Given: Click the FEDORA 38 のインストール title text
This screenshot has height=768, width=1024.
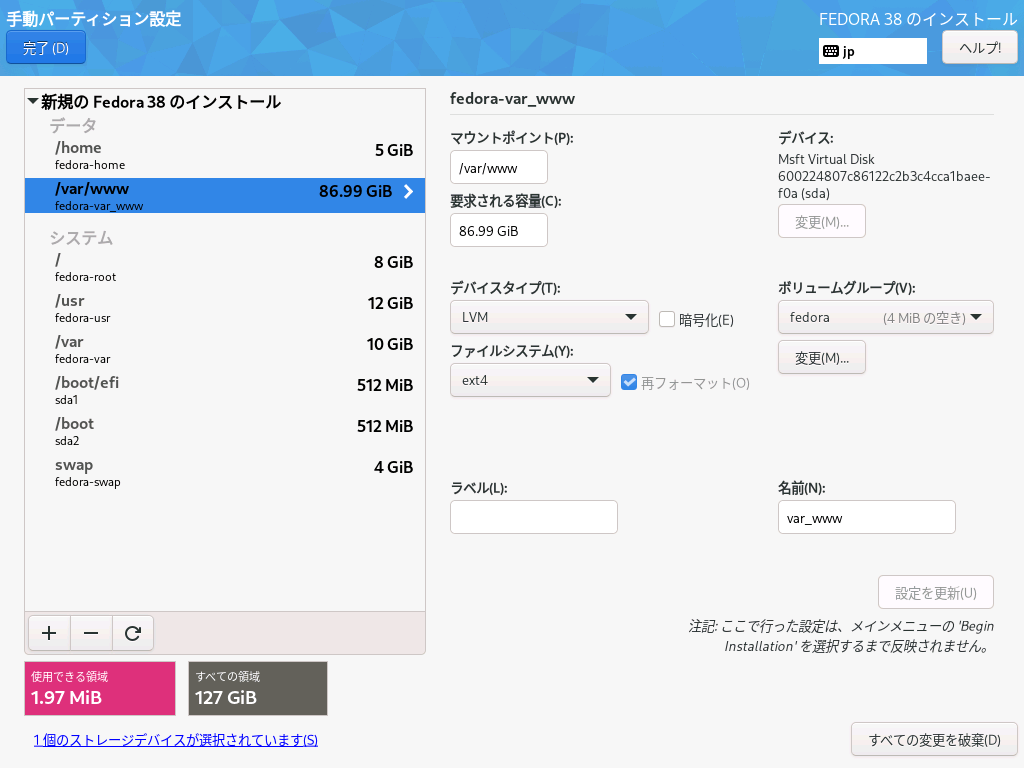Looking at the screenshot, I should (x=918, y=19).
